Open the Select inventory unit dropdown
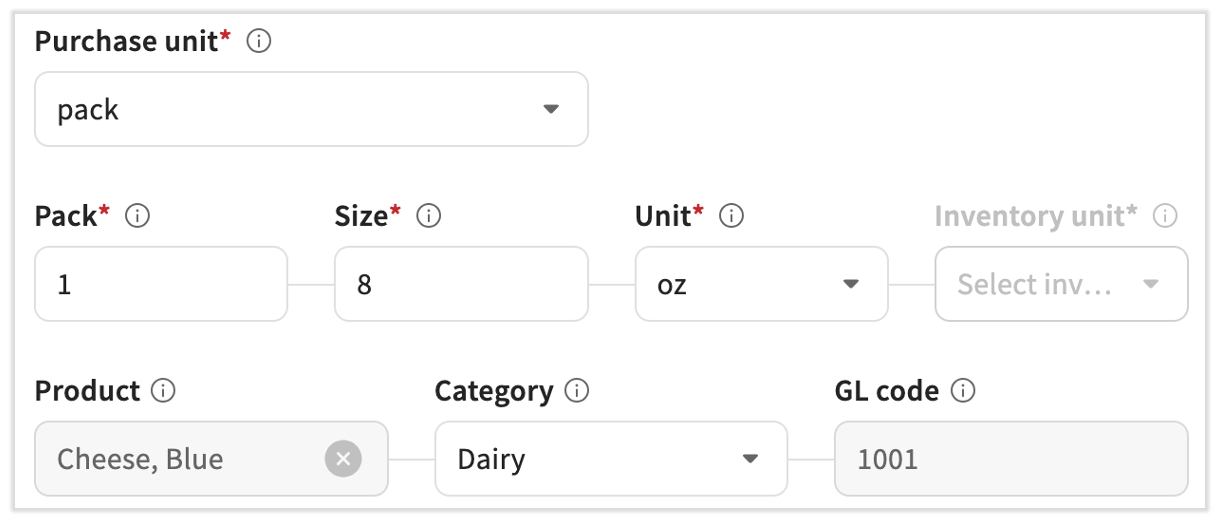Image resolution: width=1218 pixels, height=522 pixels. (1061, 284)
